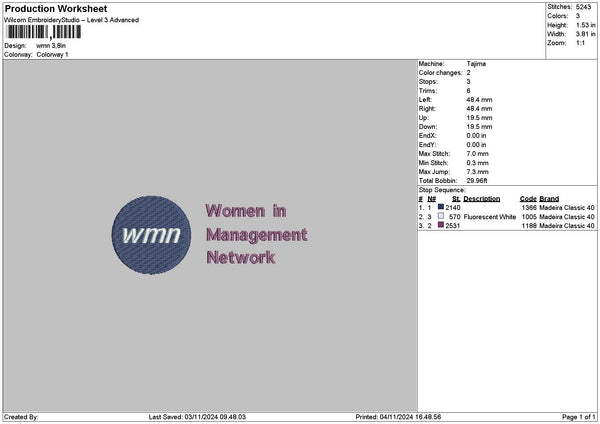The width and height of the screenshot is (600, 424).
Task: Click thread code 1366 in stop sequence
Action: [x=529, y=208]
